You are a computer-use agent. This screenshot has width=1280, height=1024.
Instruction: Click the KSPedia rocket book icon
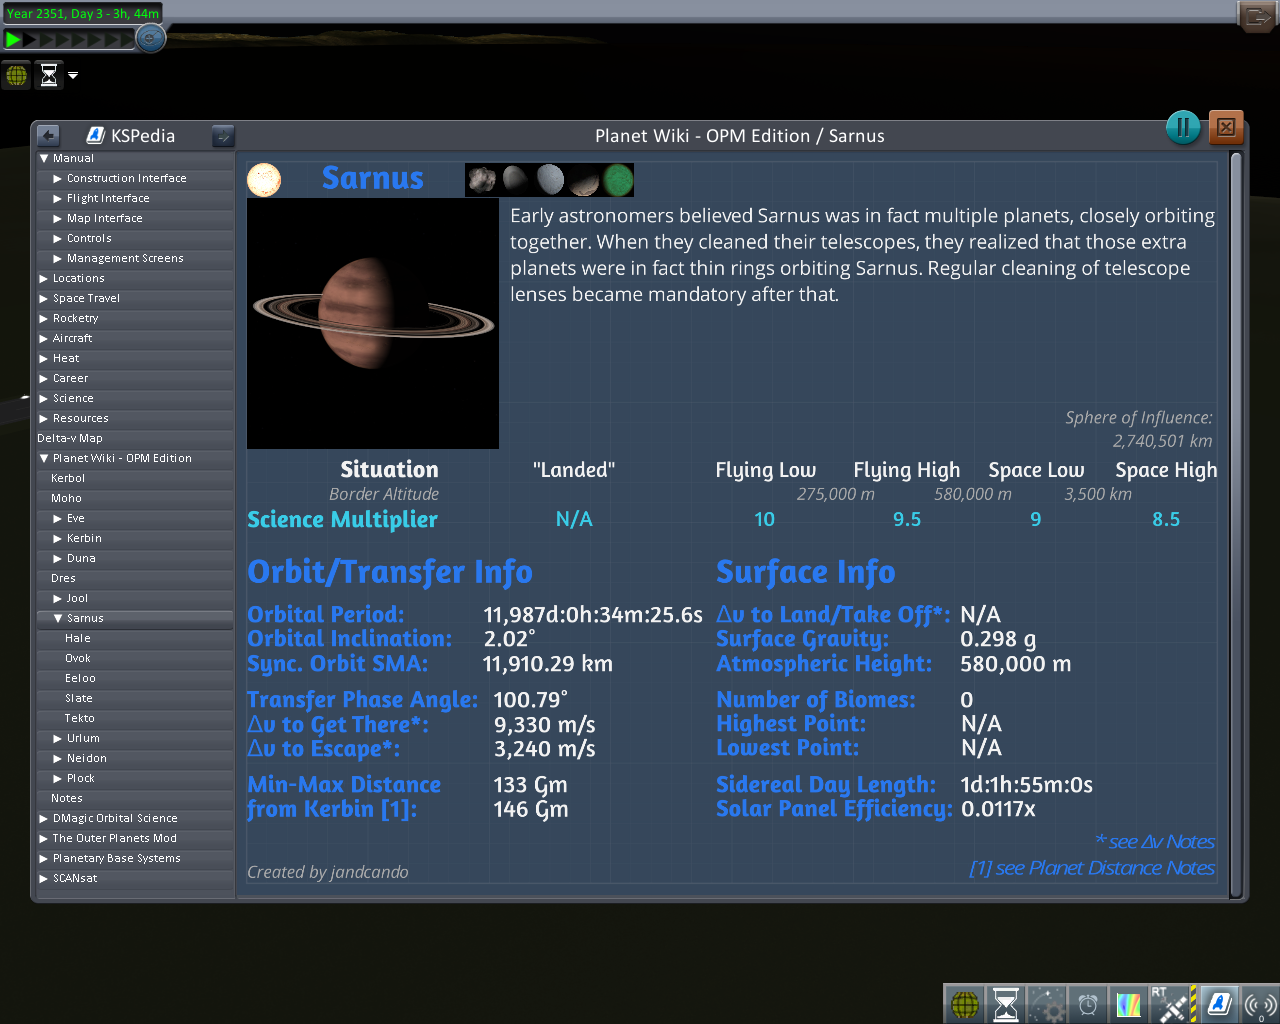pyautogui.click(x=1219, y=1004)
